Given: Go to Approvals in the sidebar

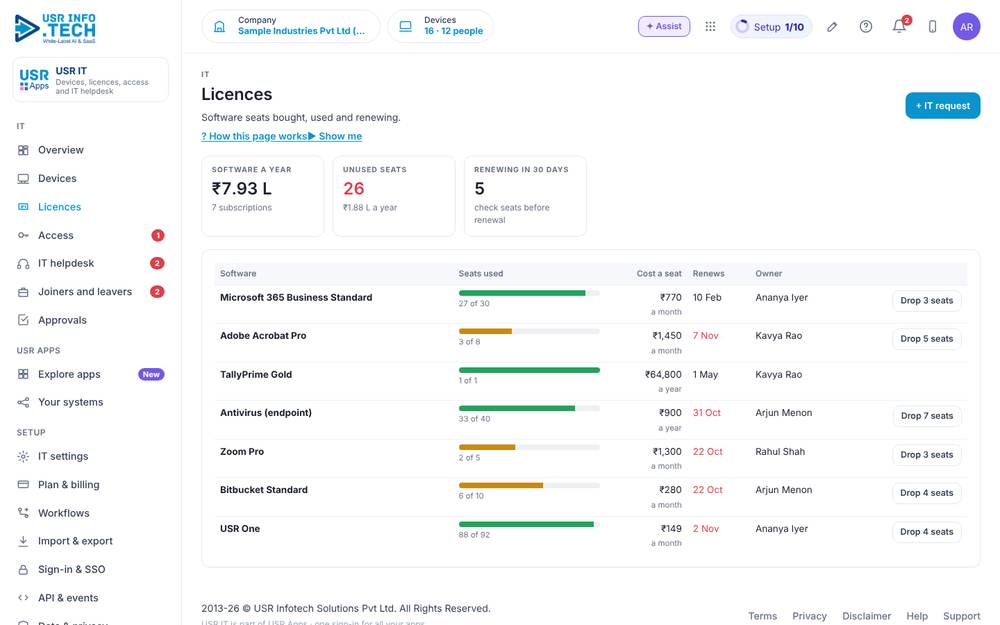Looking at the screenshot, I should [x=91, y=320].
